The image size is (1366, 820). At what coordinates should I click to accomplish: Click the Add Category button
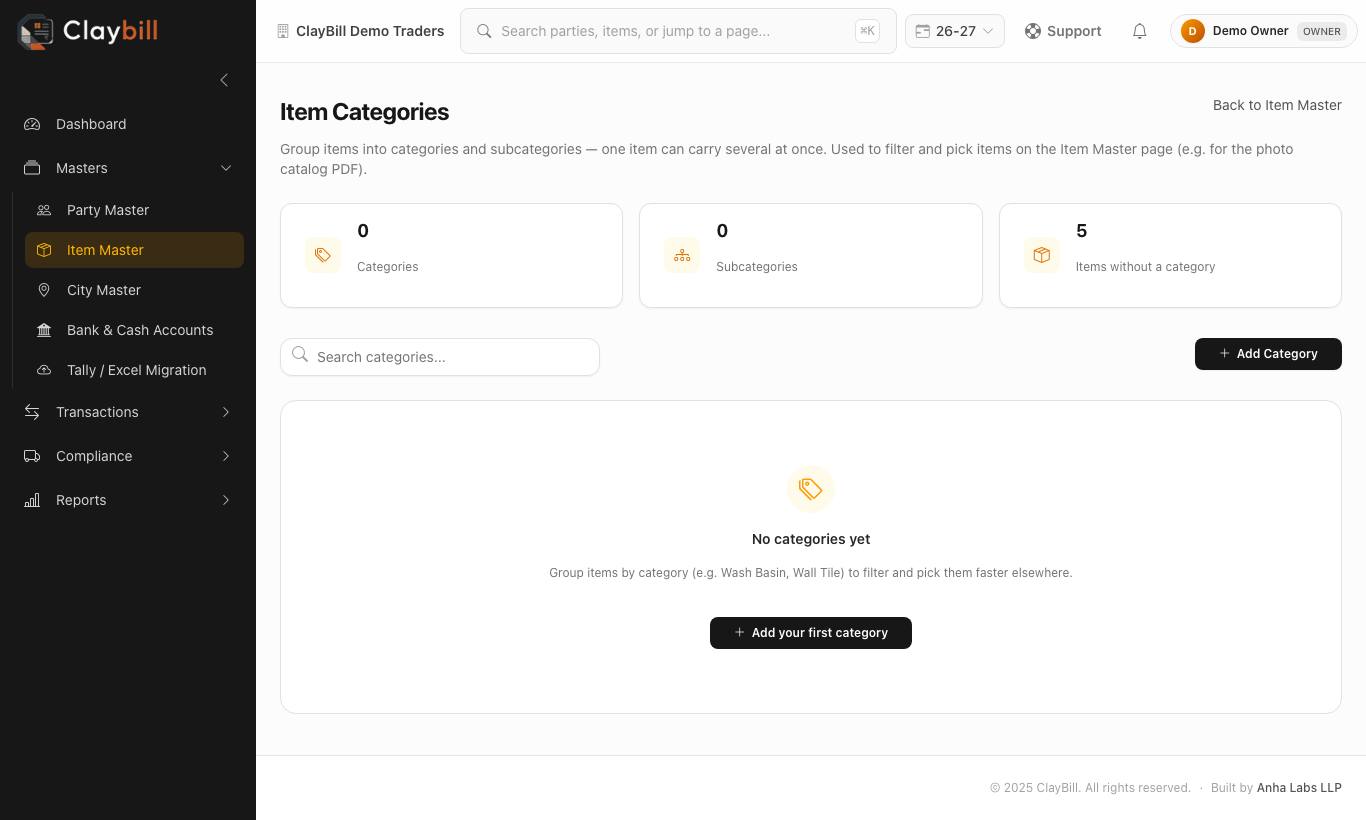coord(1268,354)
